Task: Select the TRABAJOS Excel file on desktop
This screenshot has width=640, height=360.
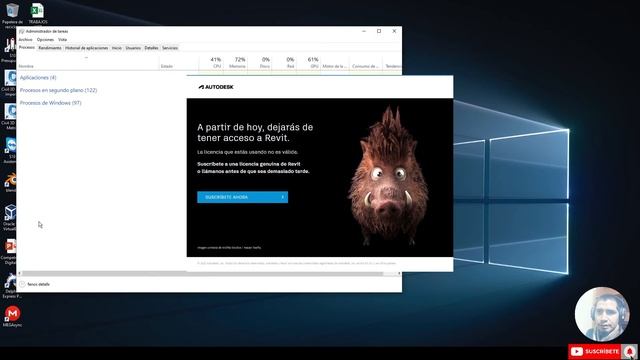Action: (x=38, y=13)
